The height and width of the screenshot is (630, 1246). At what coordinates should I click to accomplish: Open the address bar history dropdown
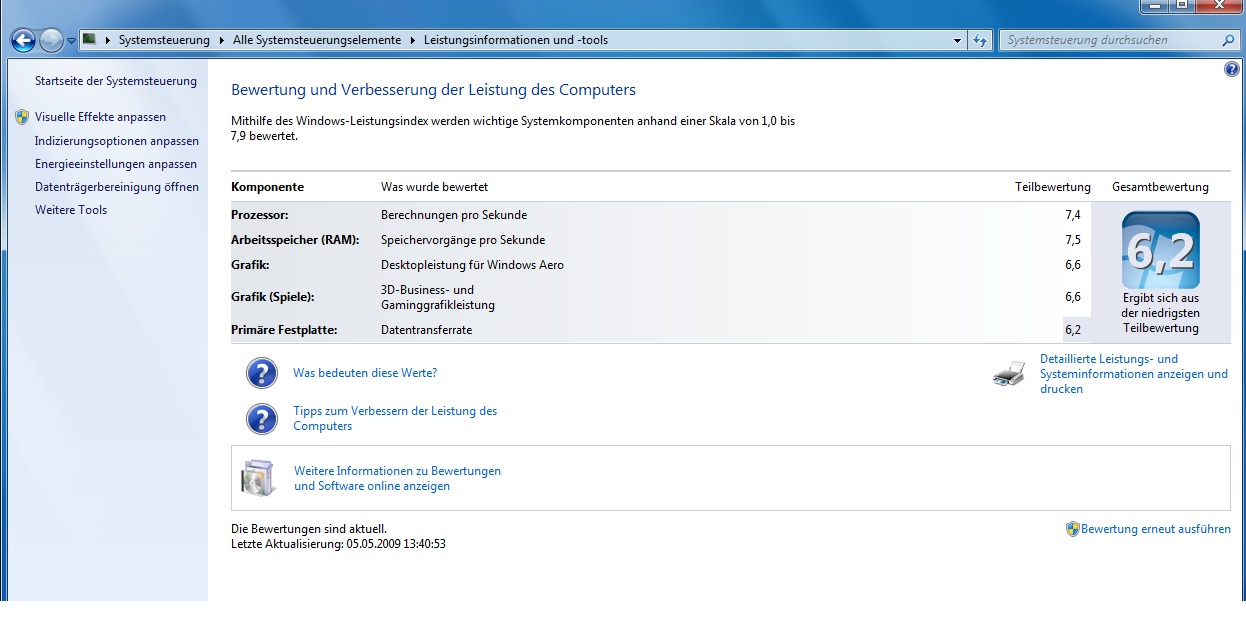click(x=958, y=41)
